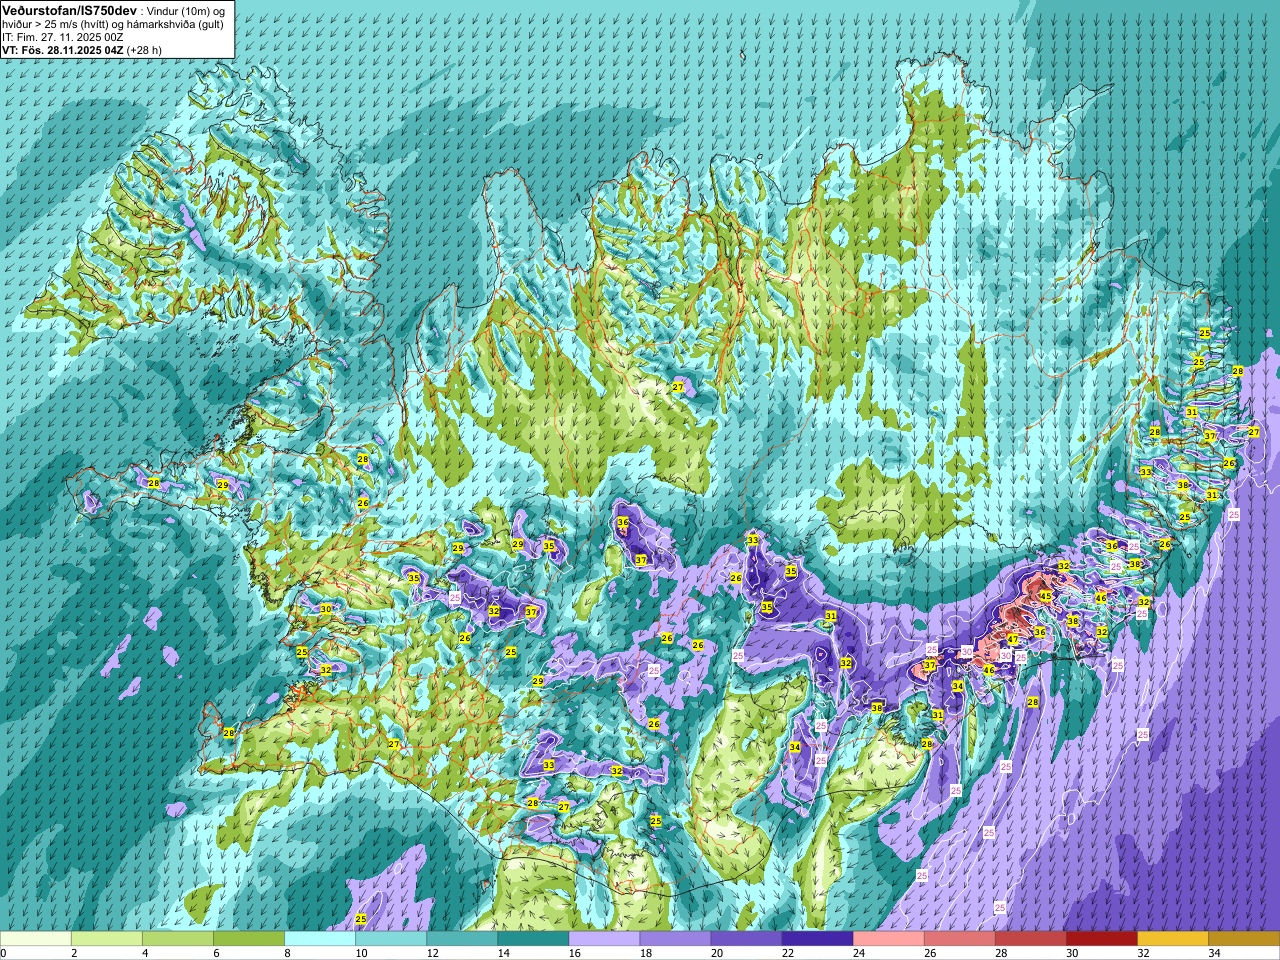Select the golden yellow 32–34 m/s swatch
The height and width of the screenshot is (960, 1280).
(x=1172, y=939)
